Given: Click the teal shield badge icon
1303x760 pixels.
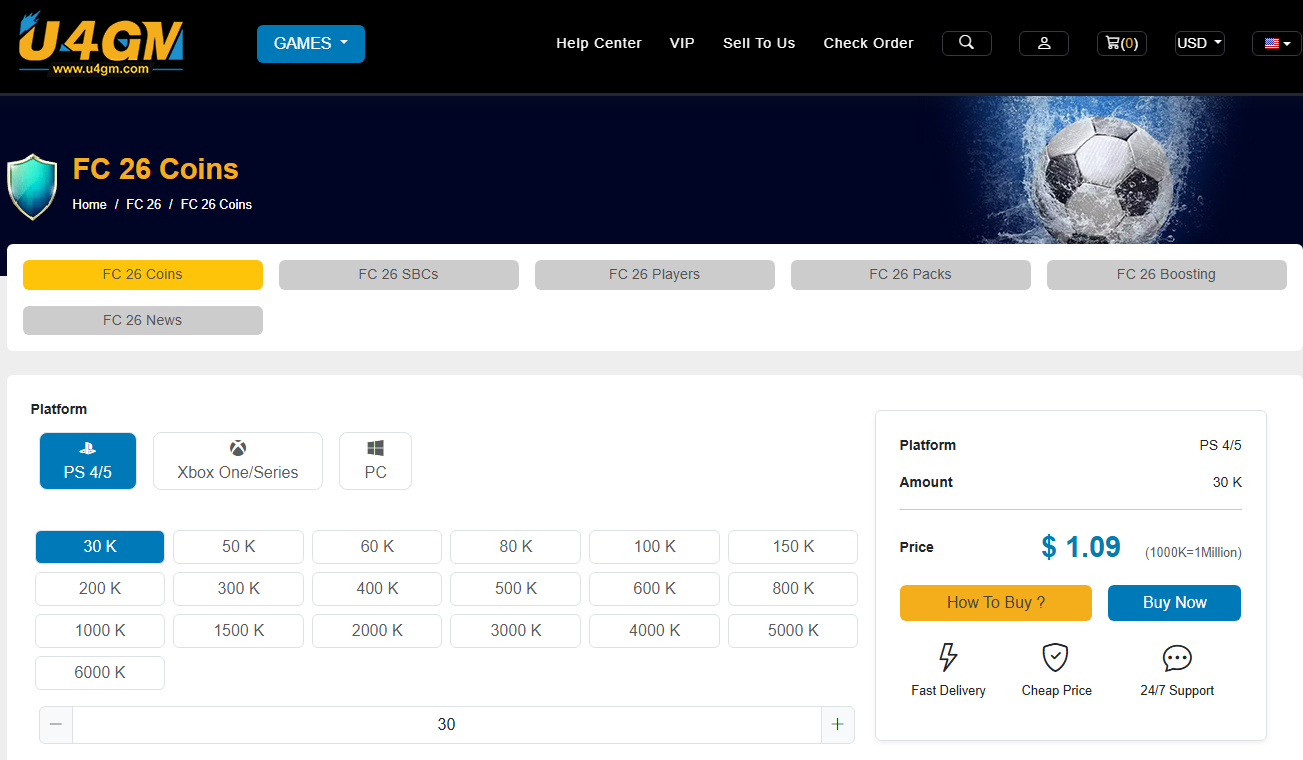Looking at the screenshot, I should tap(32, 187).
